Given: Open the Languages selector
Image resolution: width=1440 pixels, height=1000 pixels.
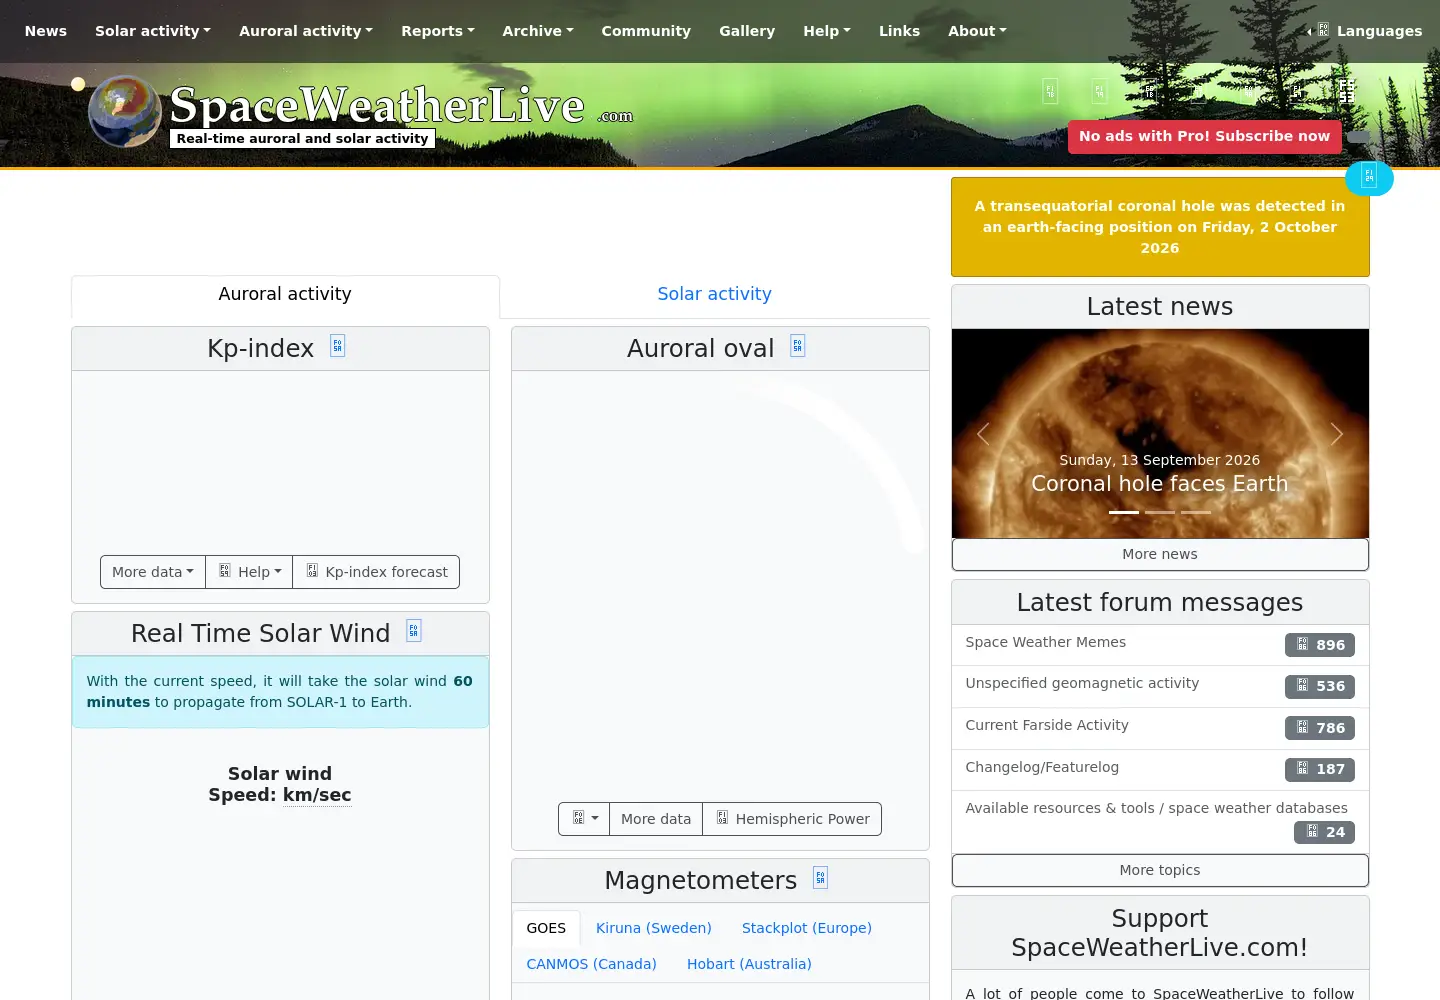Looking at the screenshot, I should coord(1366,31).
